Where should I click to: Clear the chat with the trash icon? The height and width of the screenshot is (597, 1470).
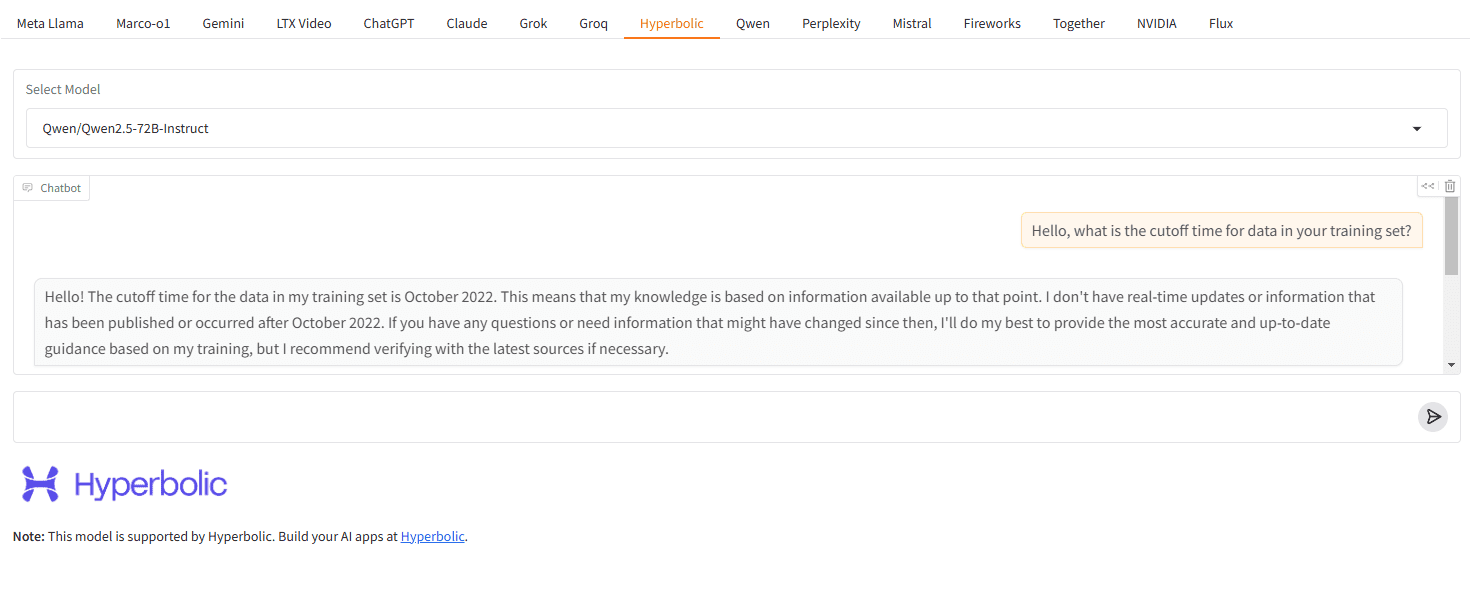pos(1450,186)
